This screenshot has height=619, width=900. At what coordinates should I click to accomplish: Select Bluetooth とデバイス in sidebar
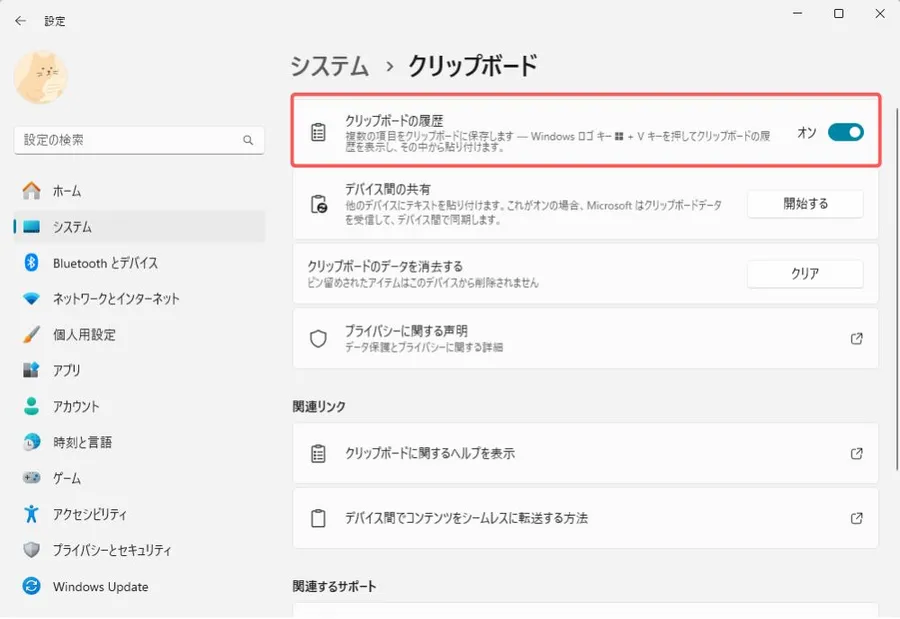click(105, 263)
